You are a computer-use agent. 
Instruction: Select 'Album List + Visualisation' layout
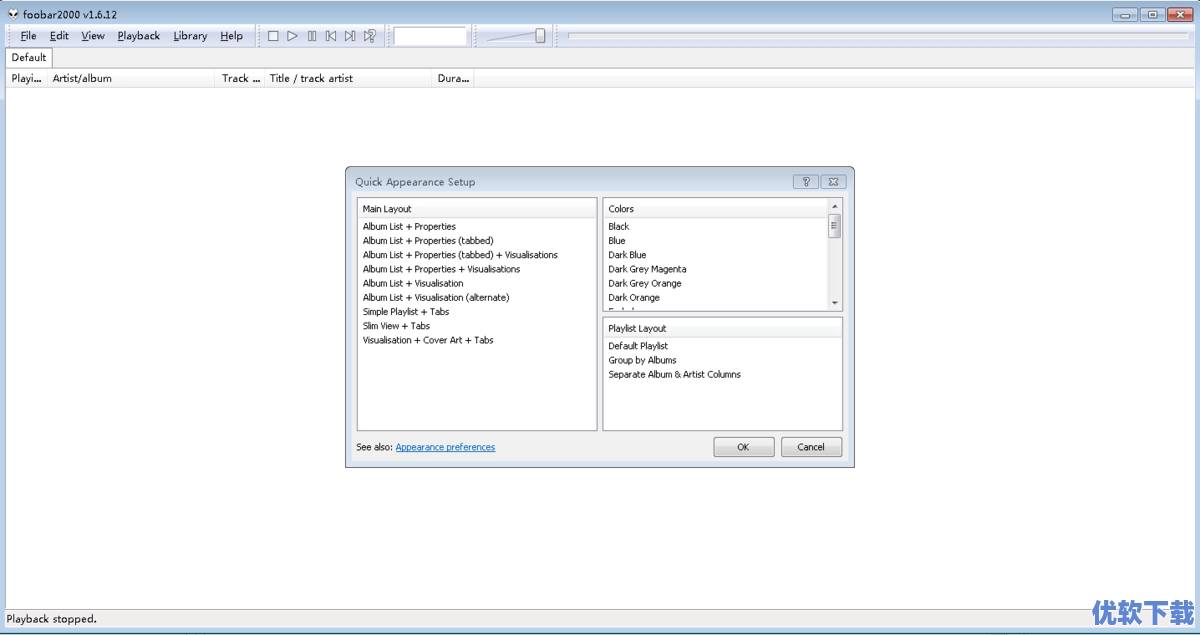coord(413,283)
